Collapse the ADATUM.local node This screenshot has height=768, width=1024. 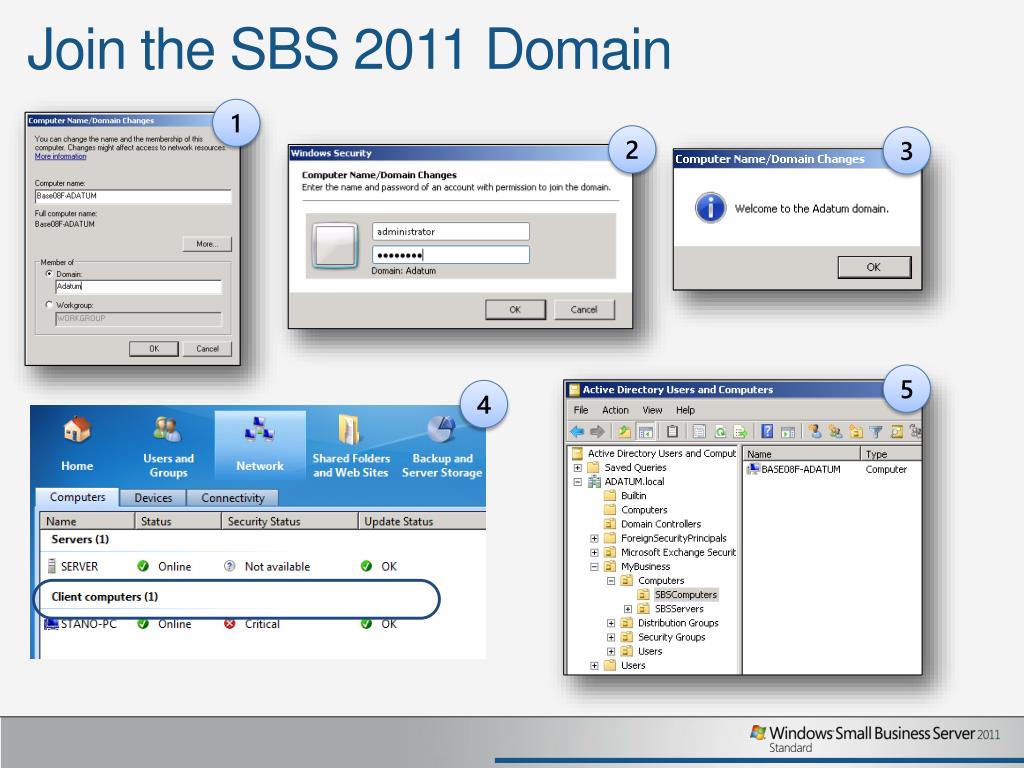coord(577,482)
